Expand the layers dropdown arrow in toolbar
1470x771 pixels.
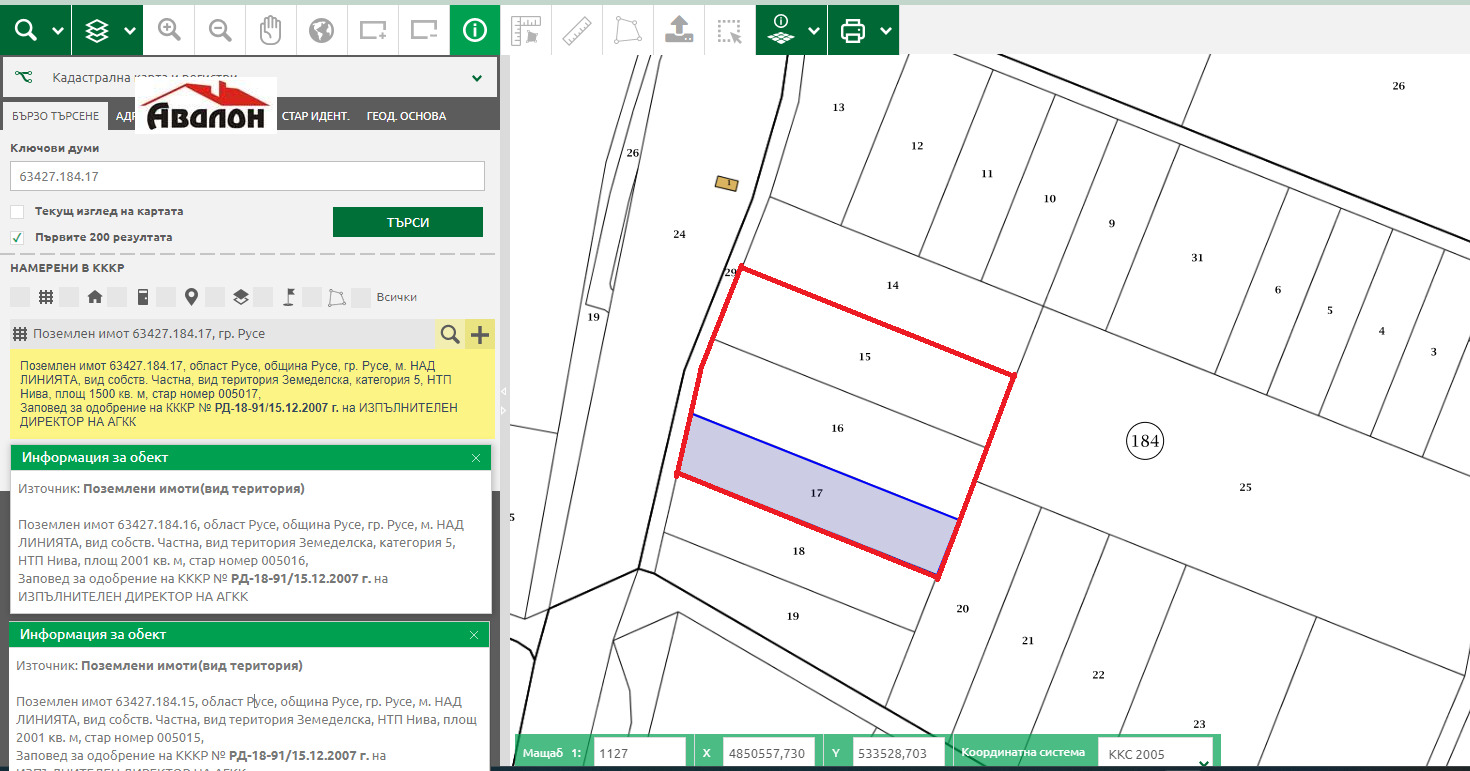pos(130,30)
